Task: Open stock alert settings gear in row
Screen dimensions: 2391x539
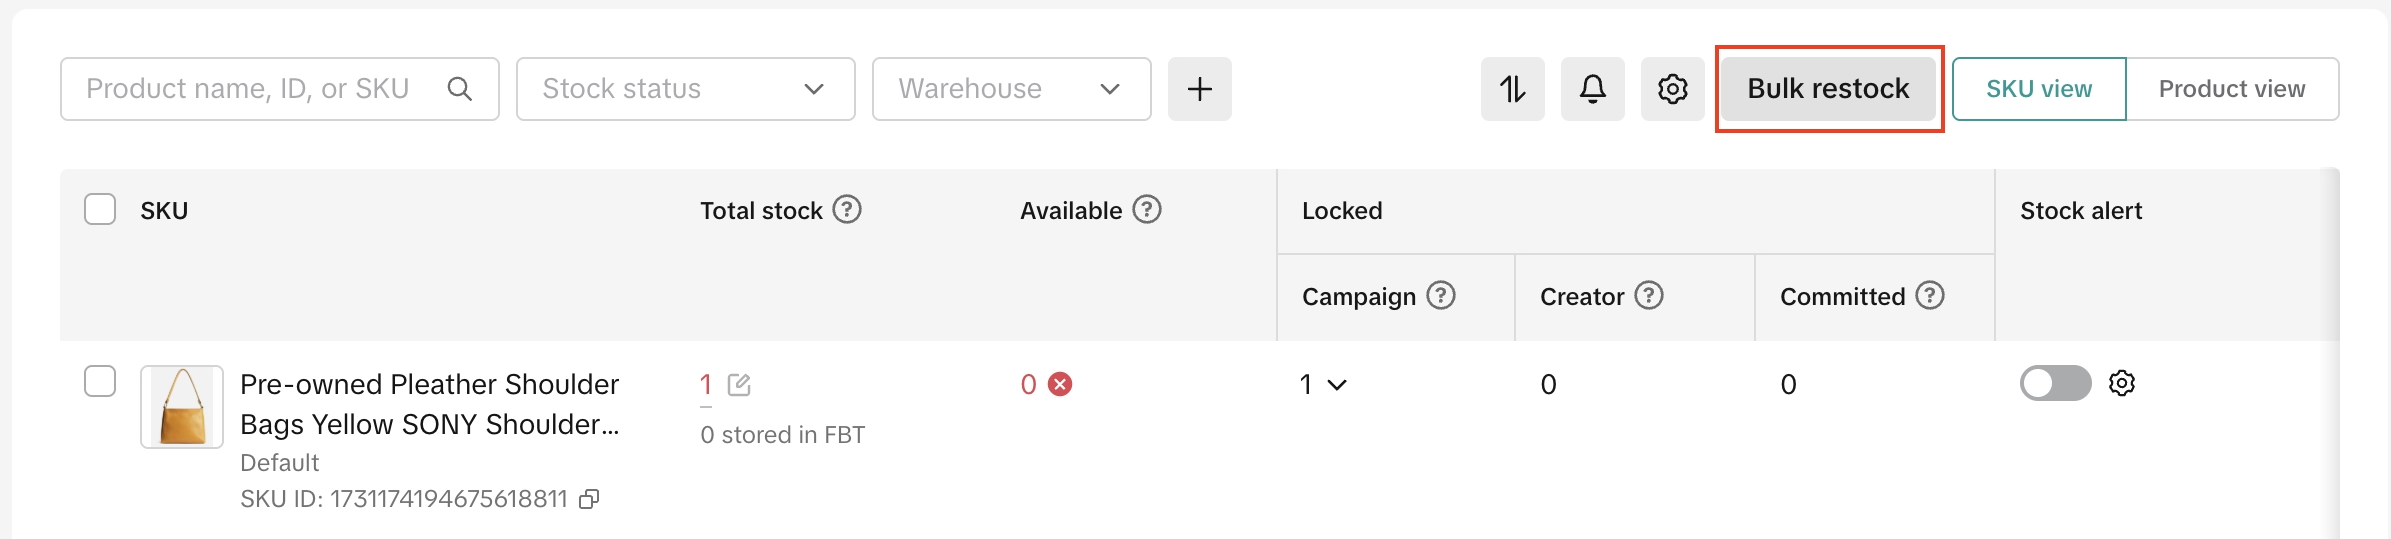Action: (2122, 383)
